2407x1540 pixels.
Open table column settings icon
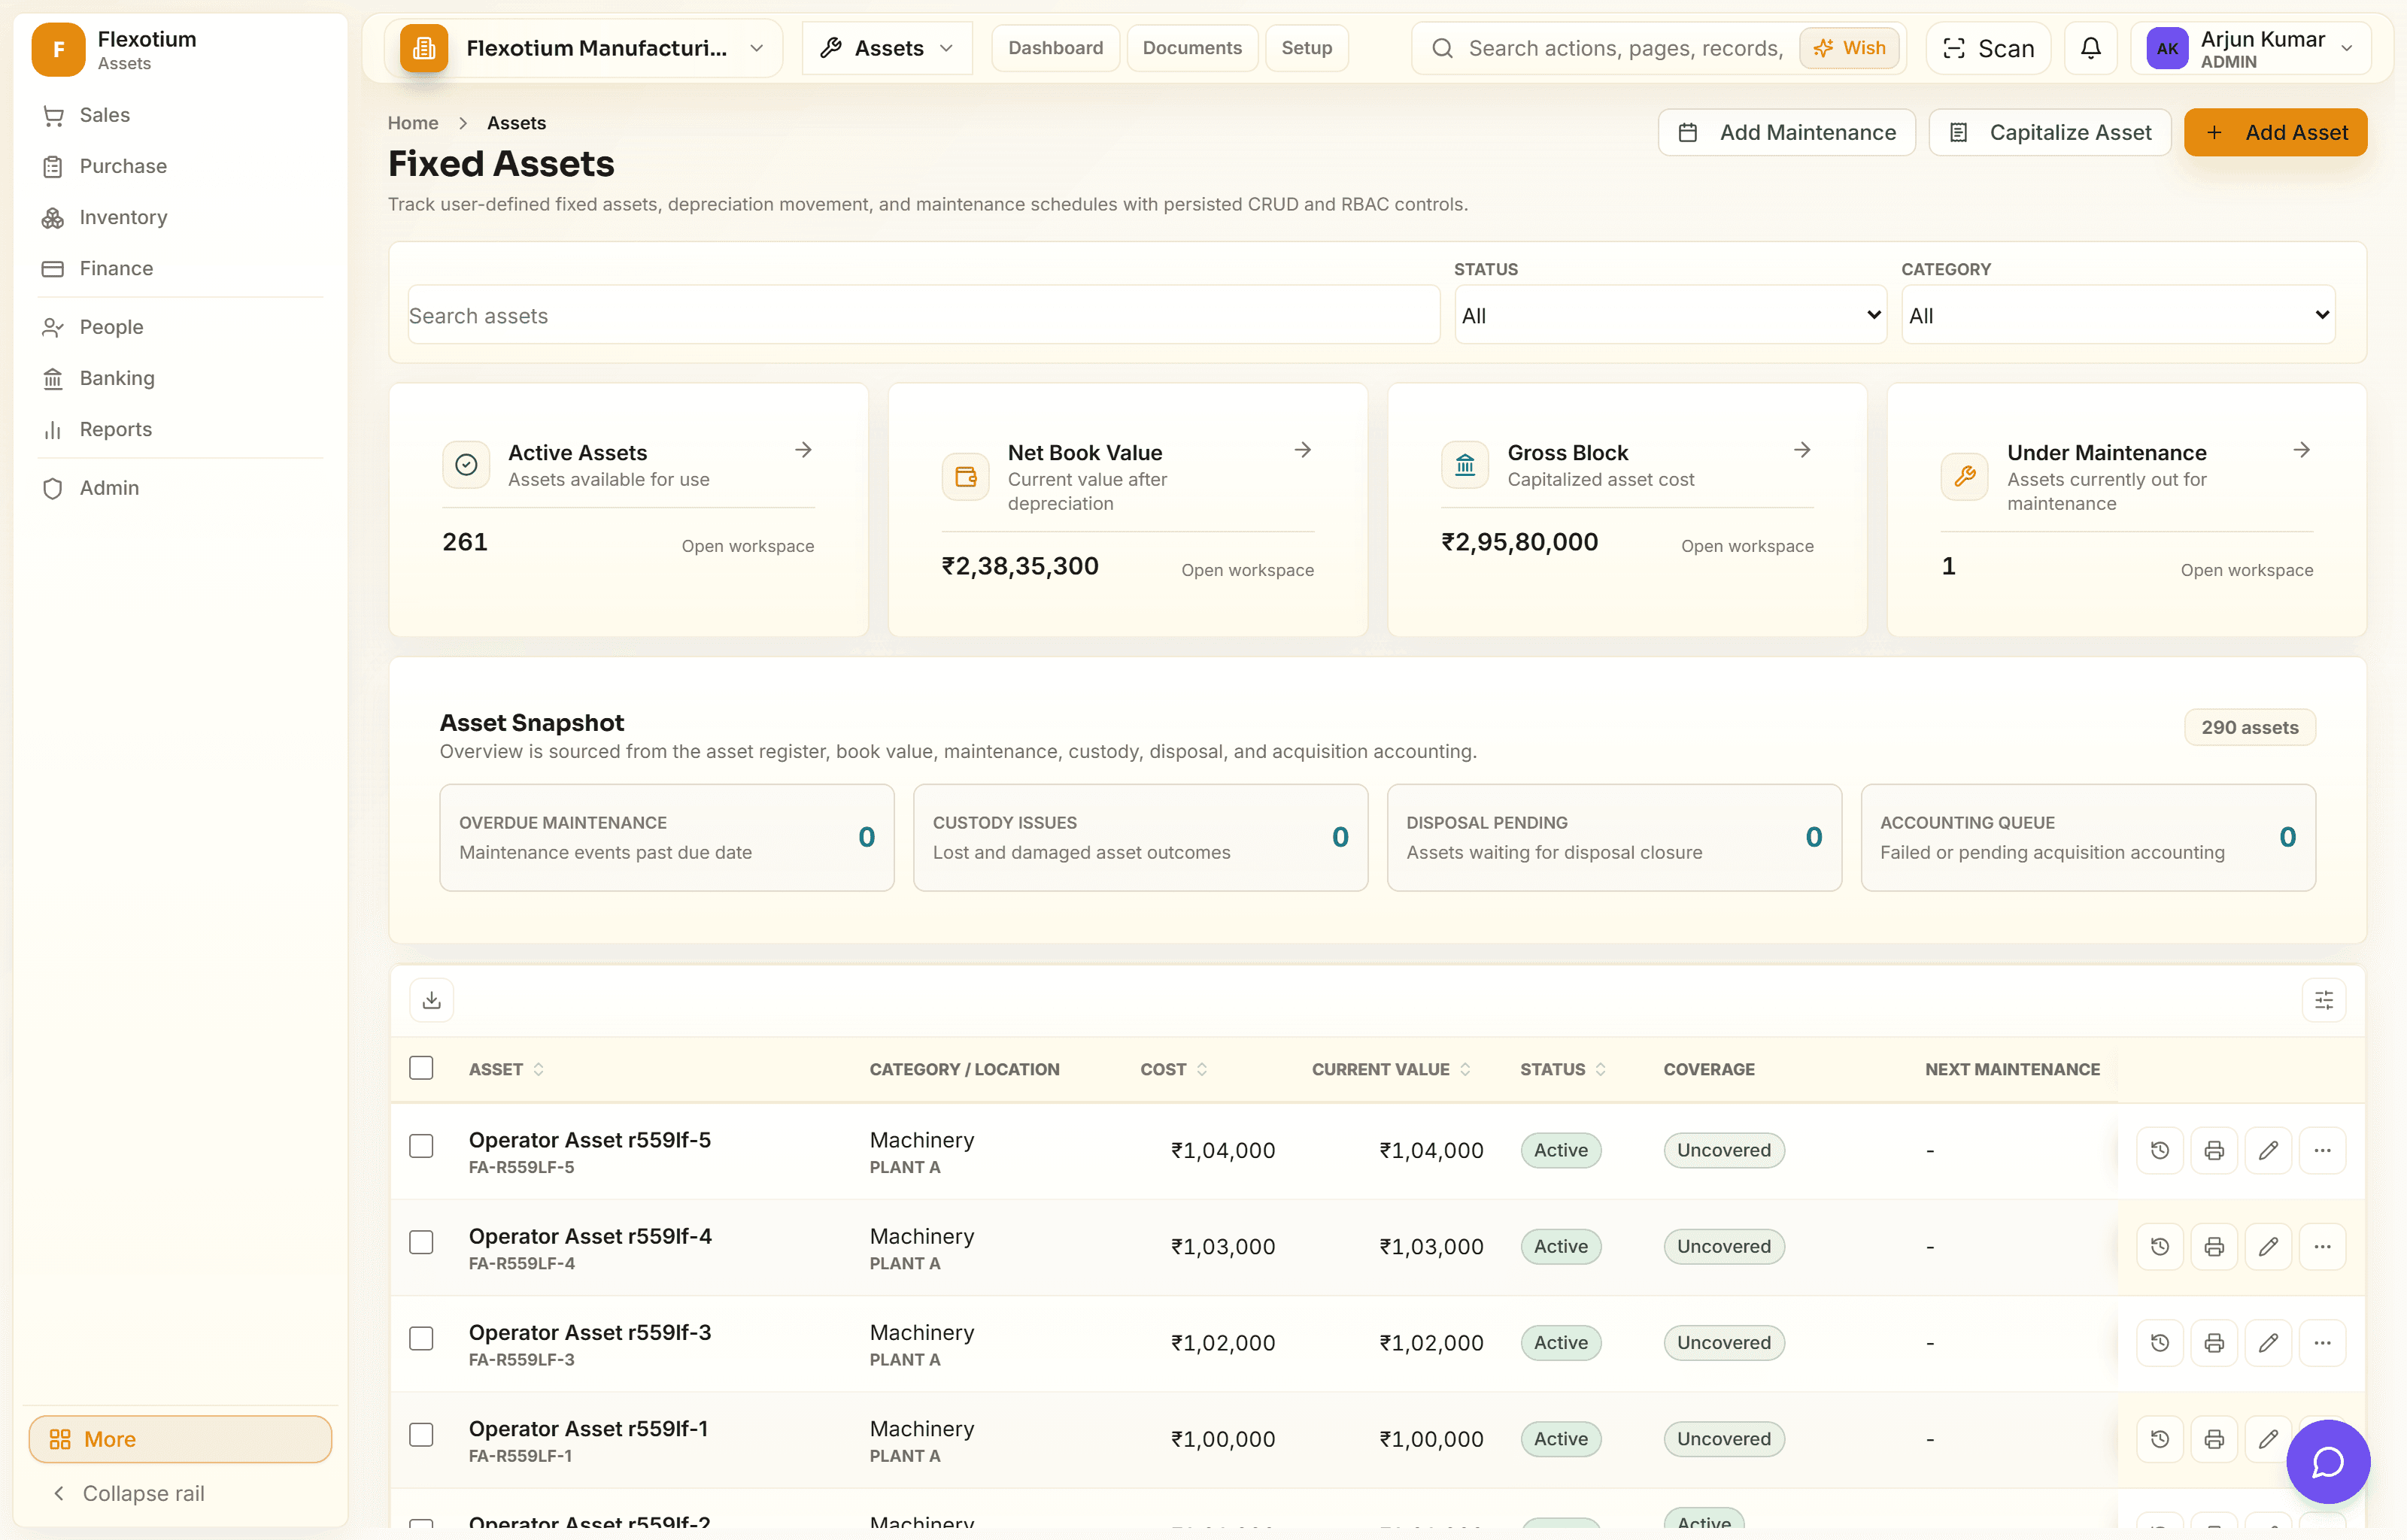pyautogui.click(x=2324, y=1000)
